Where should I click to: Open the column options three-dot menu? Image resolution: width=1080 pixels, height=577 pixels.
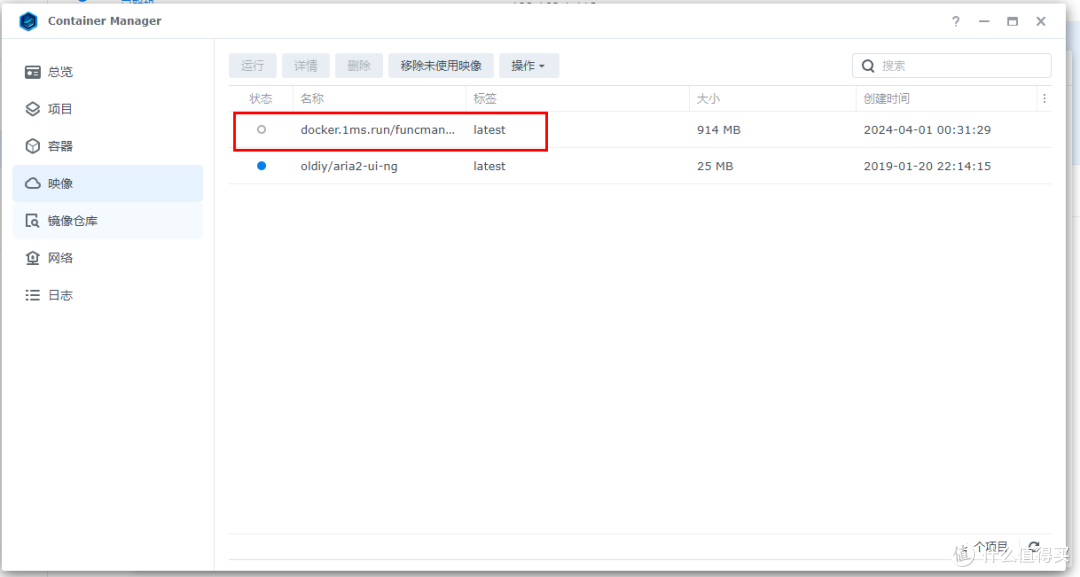[x=1044, y=98]
